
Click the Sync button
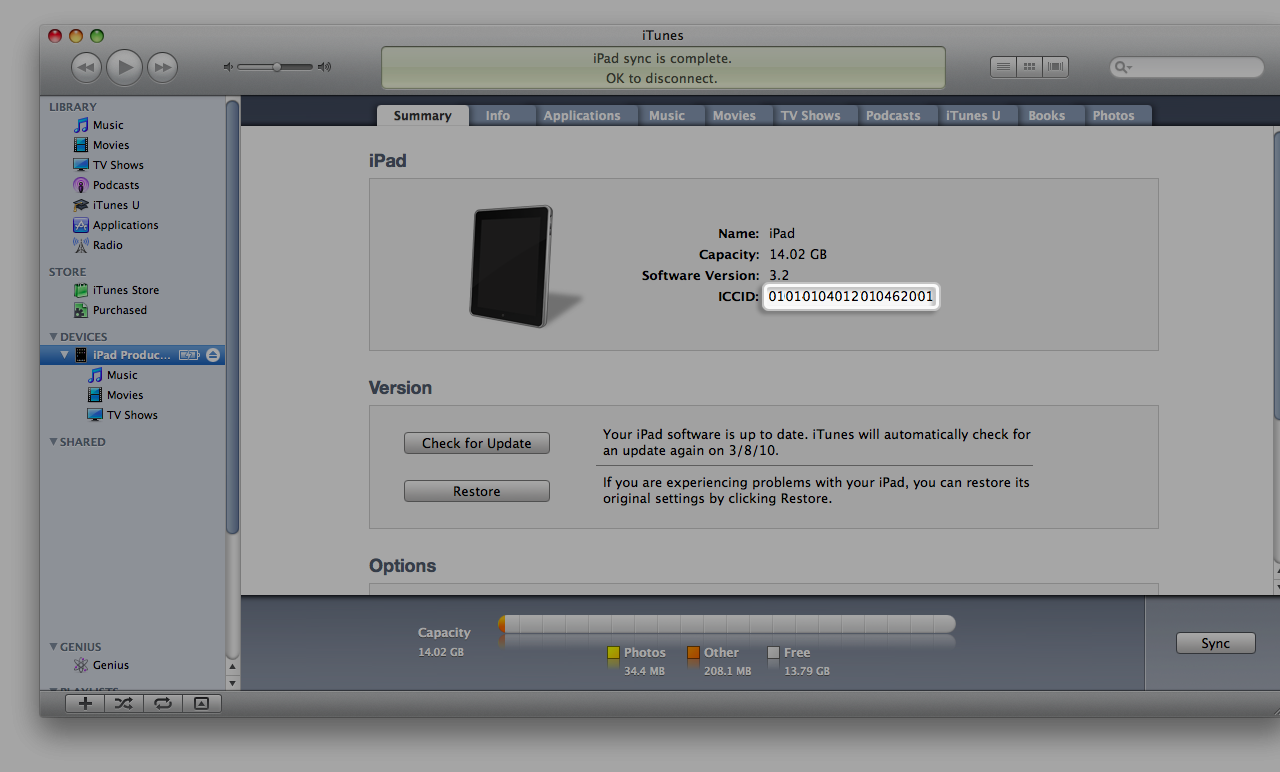click(x=1216, y=643)
